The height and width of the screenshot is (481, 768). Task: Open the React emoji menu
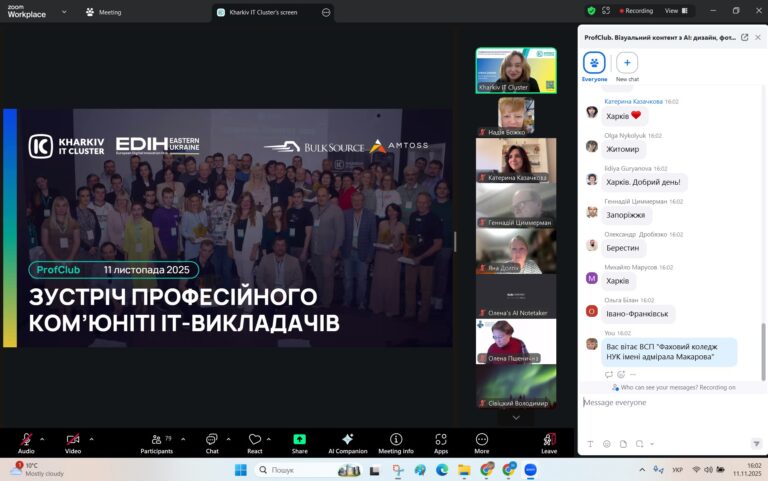255,443
